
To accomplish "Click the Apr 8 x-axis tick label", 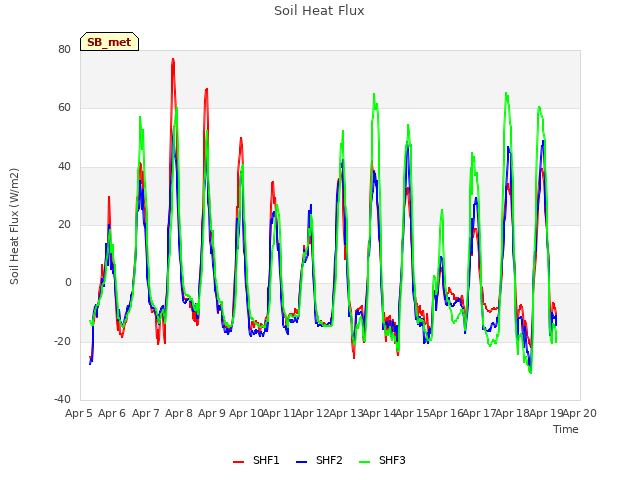I will click(x=179, y=413).
